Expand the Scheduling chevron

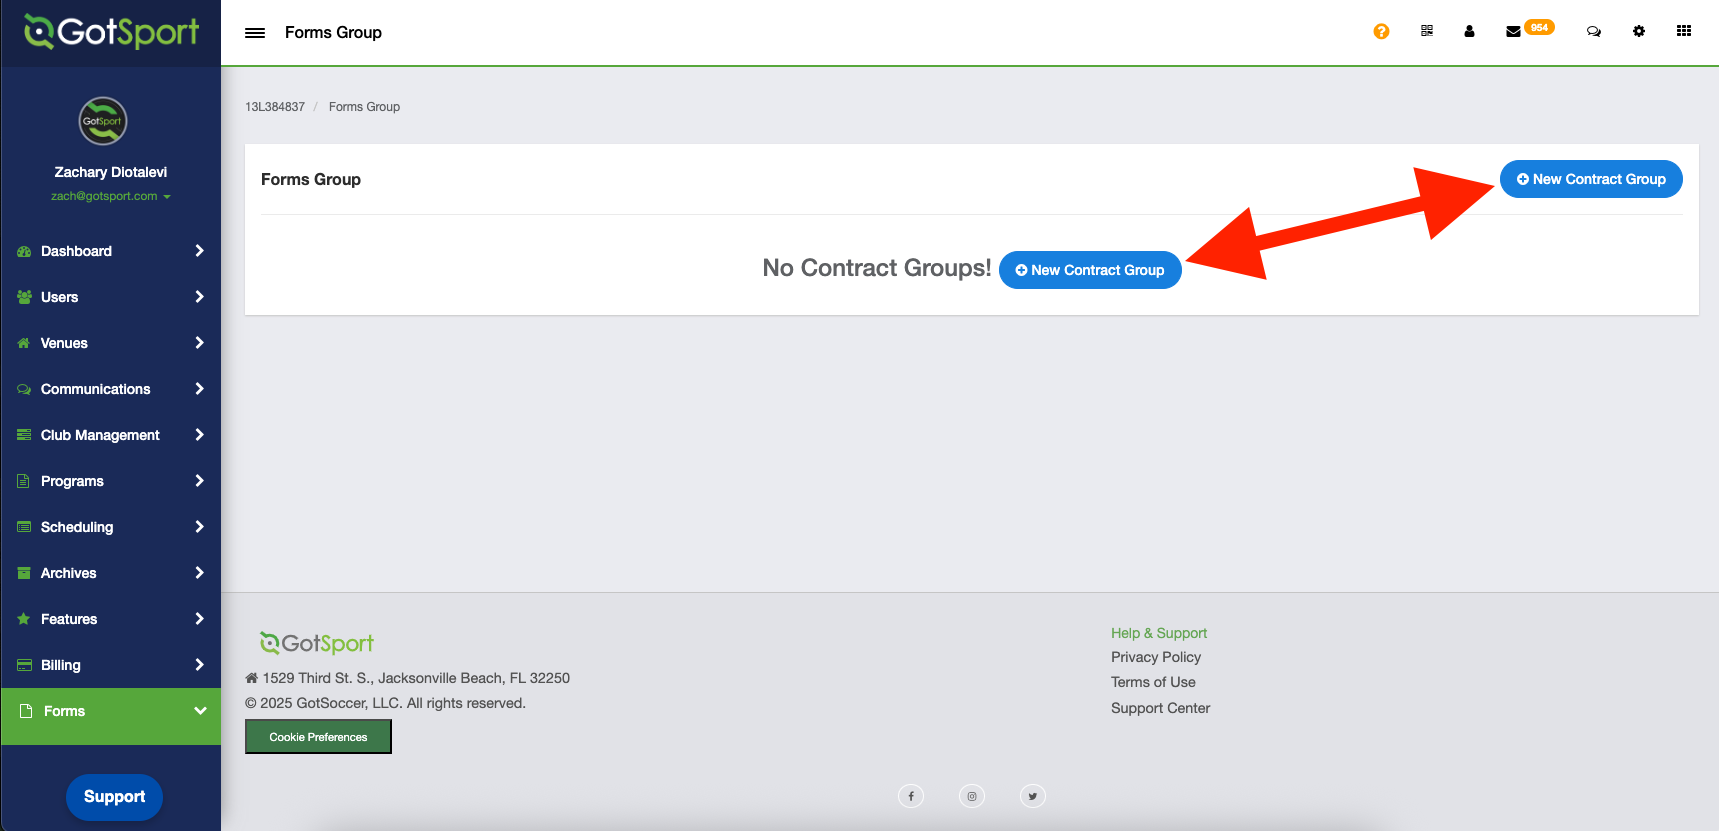coord(199,527)
